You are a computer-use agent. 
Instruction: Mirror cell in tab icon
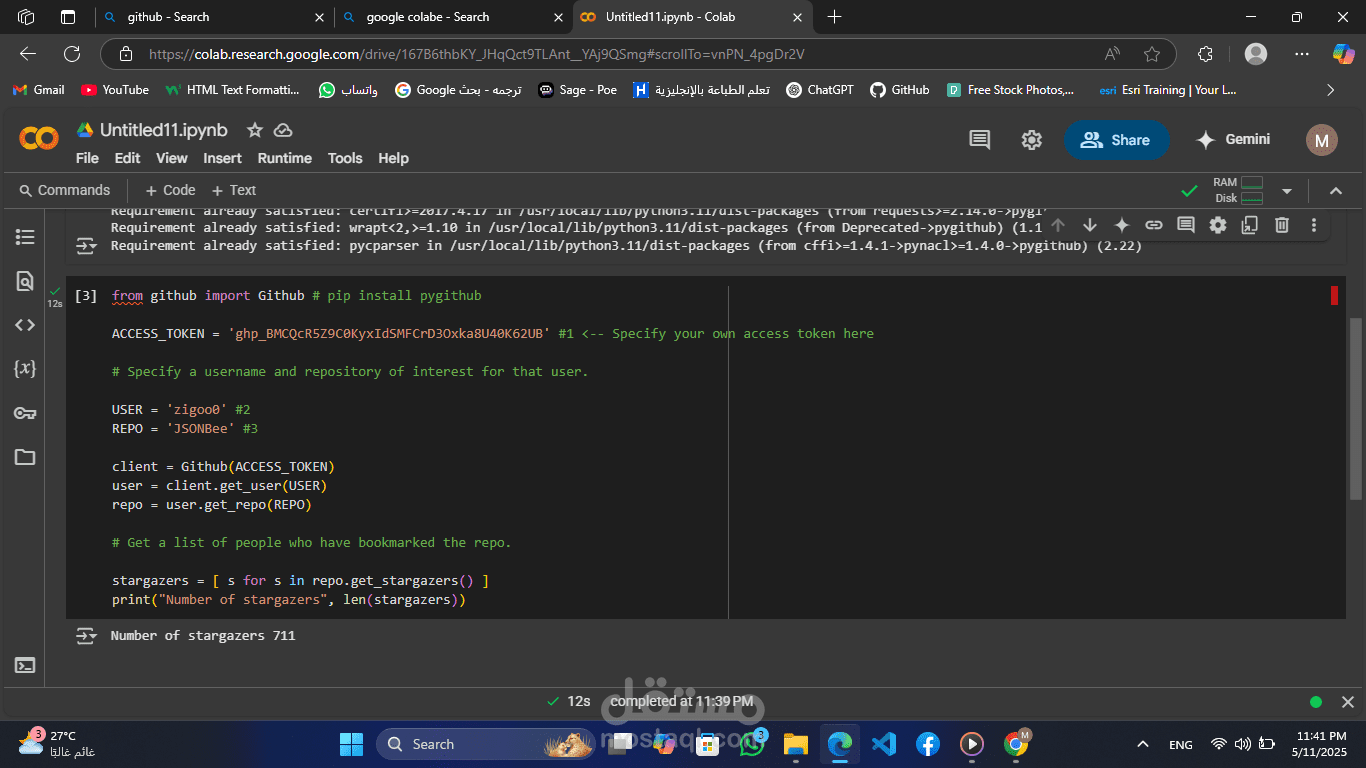click(x=1250, y=225)
